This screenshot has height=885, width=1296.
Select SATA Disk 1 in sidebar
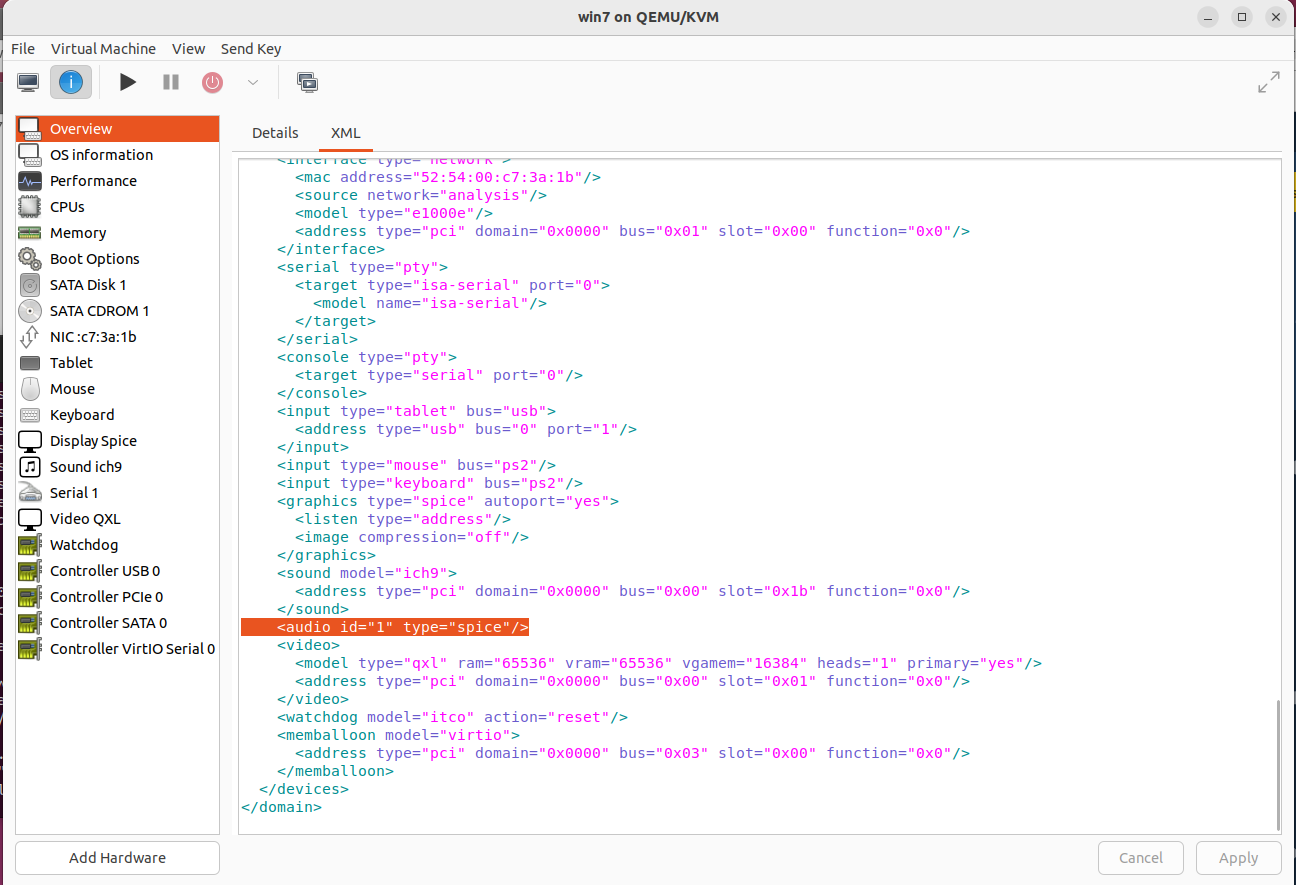[88, 285]
